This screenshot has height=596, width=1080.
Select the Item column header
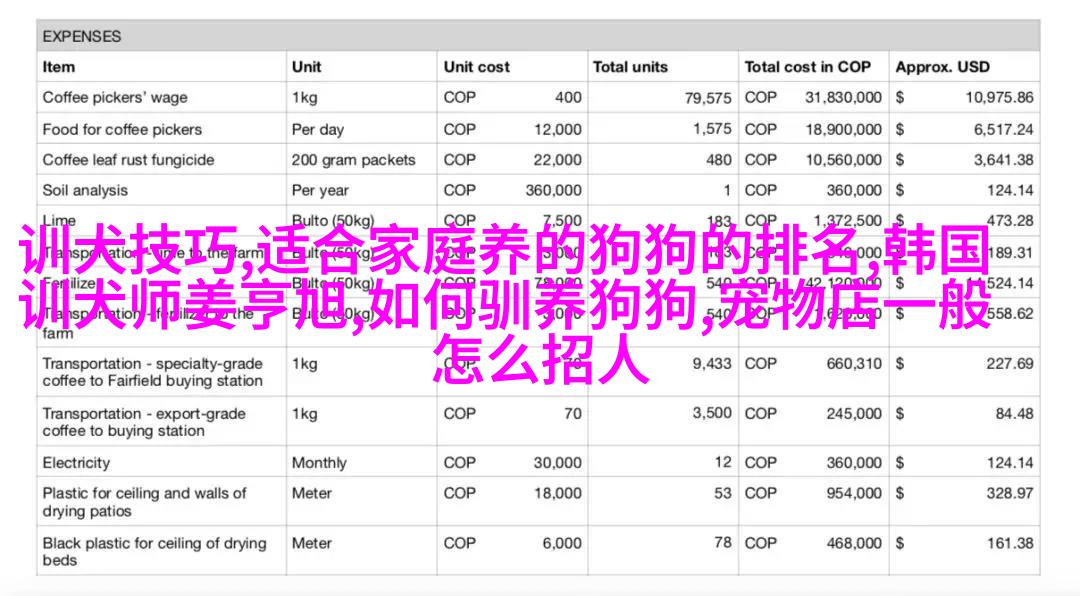pyautogui.click(x=59, y=67)
